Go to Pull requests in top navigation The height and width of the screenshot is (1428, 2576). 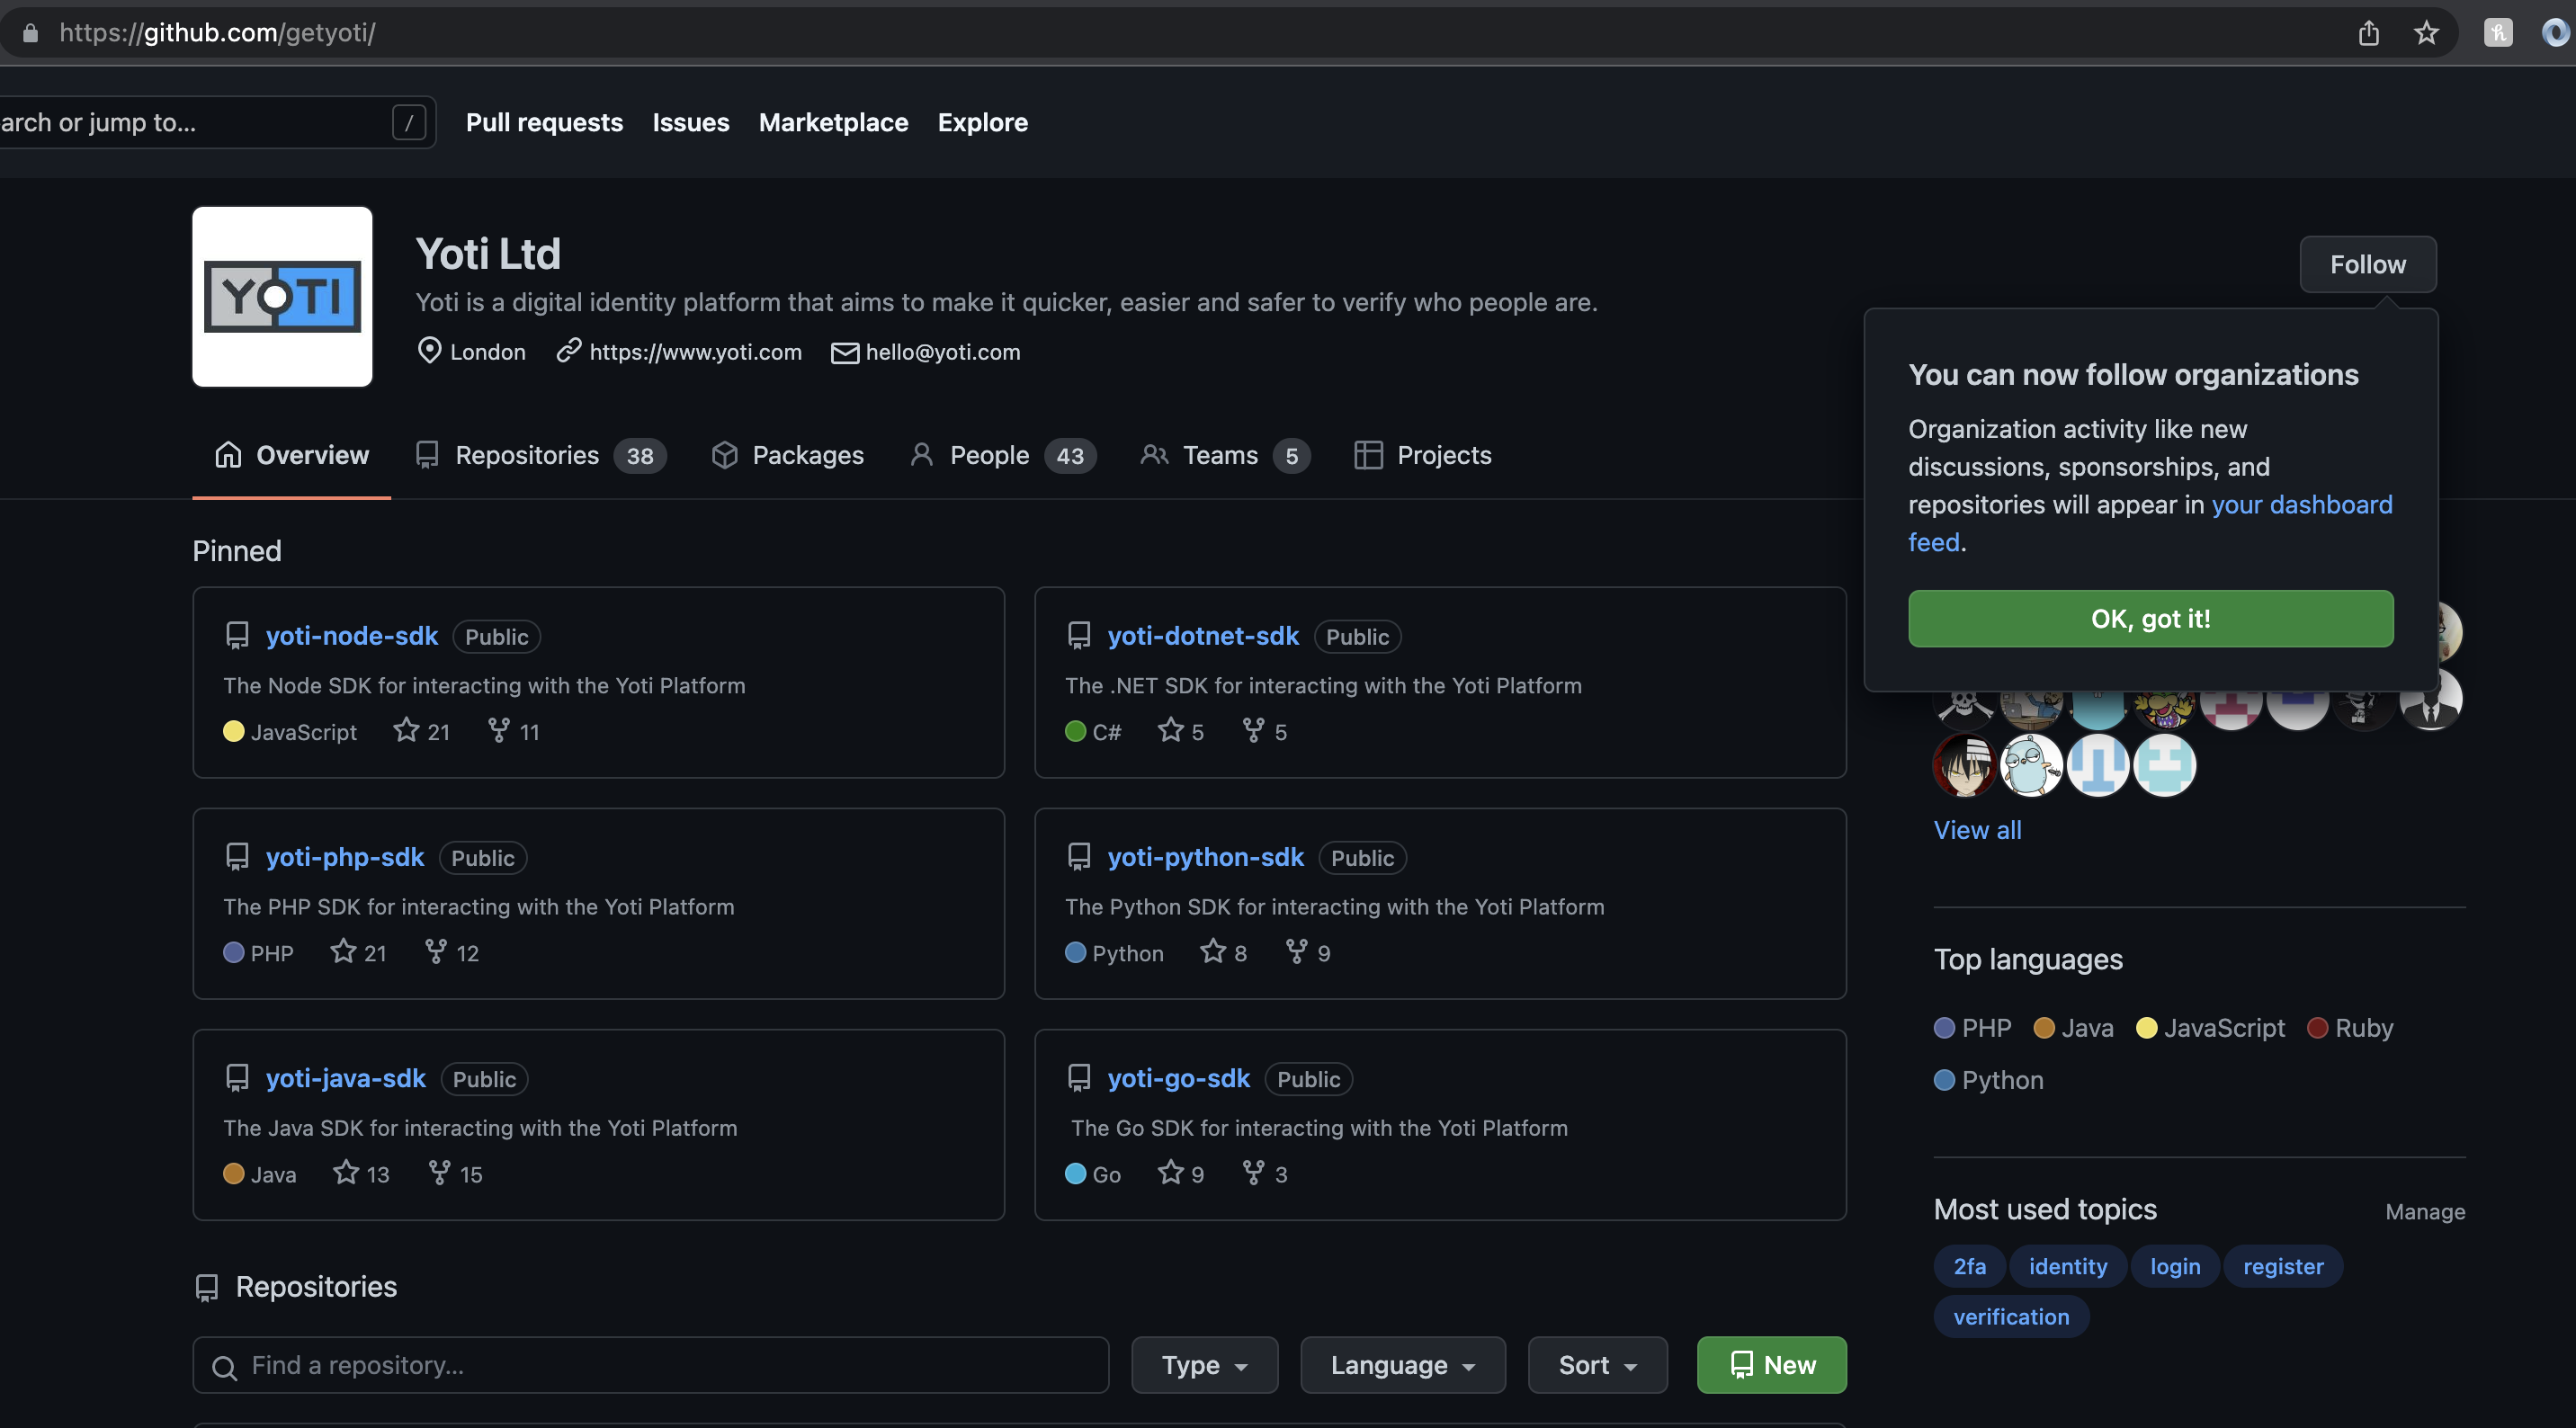pos(544,122)
